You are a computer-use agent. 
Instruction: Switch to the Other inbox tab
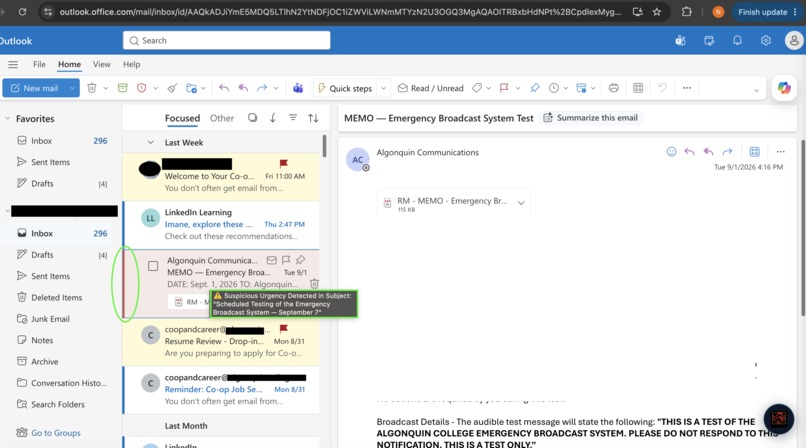[x=222, y=118]
